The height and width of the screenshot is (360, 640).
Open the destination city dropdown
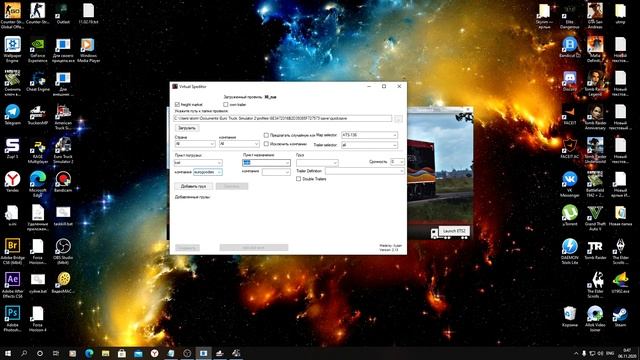tap(266, 163)
